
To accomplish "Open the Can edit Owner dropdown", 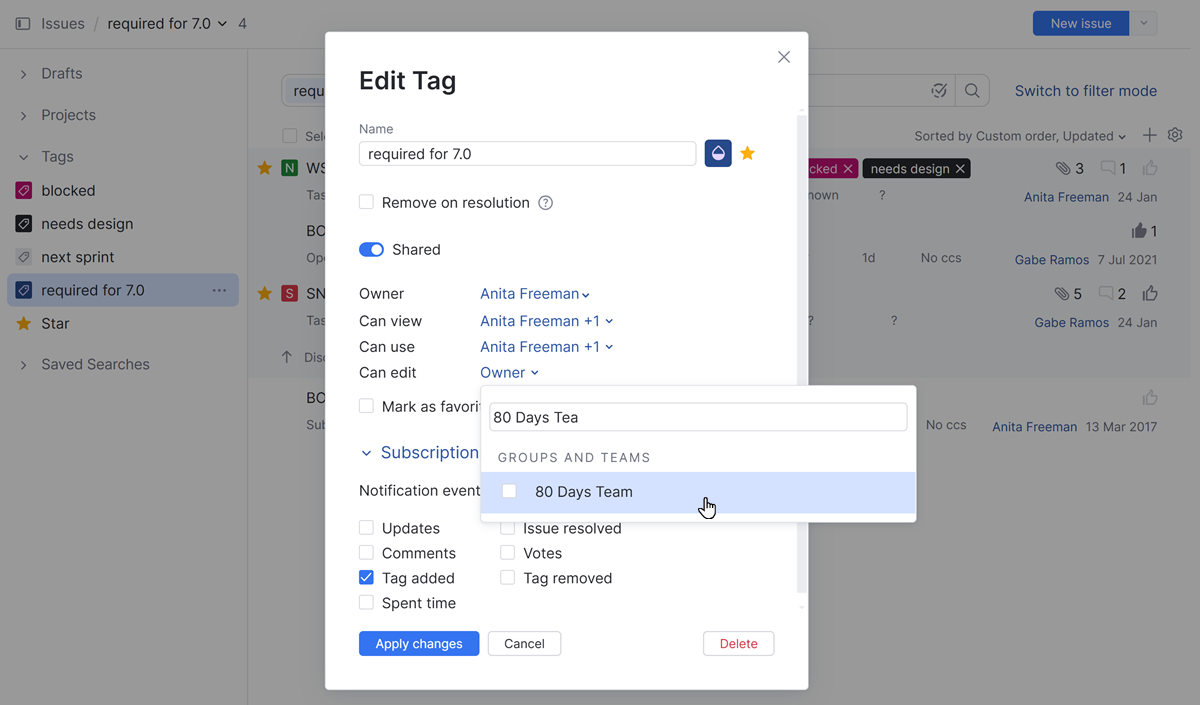I will click(x=509, y=373).
